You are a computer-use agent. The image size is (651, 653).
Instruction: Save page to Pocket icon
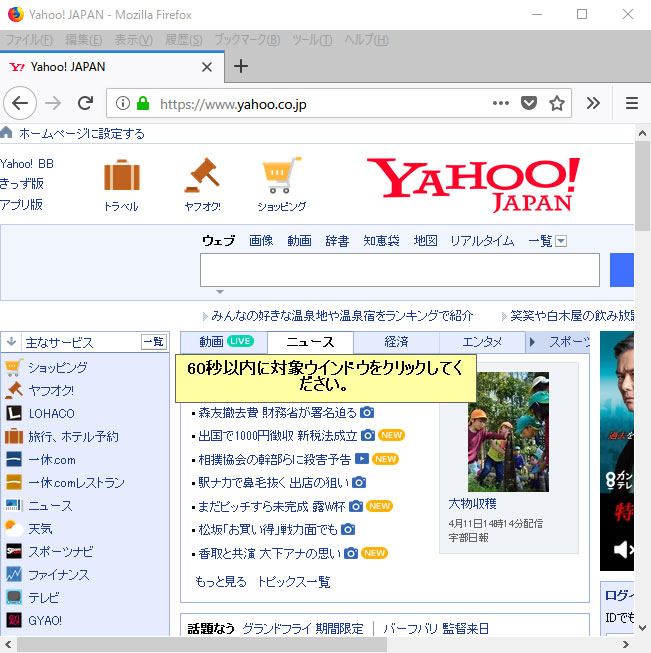click(529, 103)
